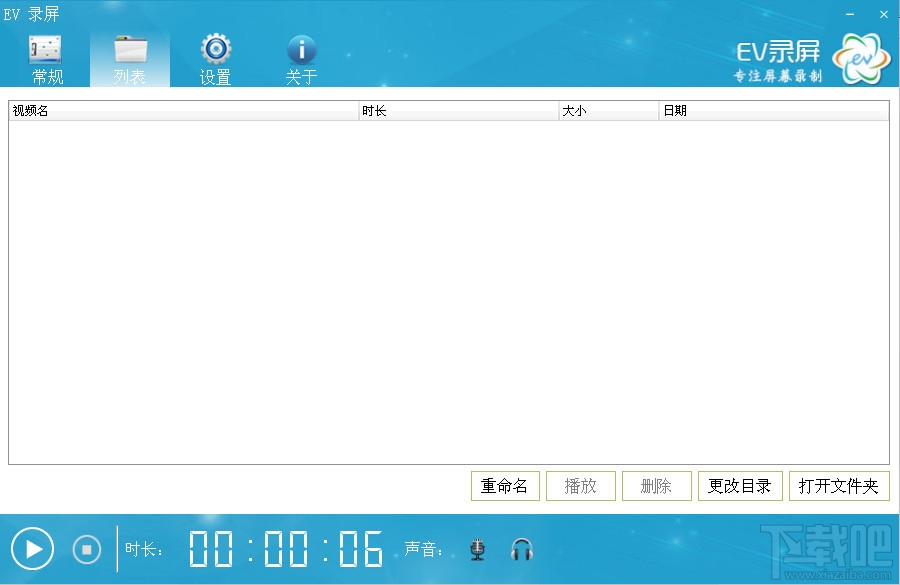
Task: Click the recording timer display
Action: coord(287,549)
